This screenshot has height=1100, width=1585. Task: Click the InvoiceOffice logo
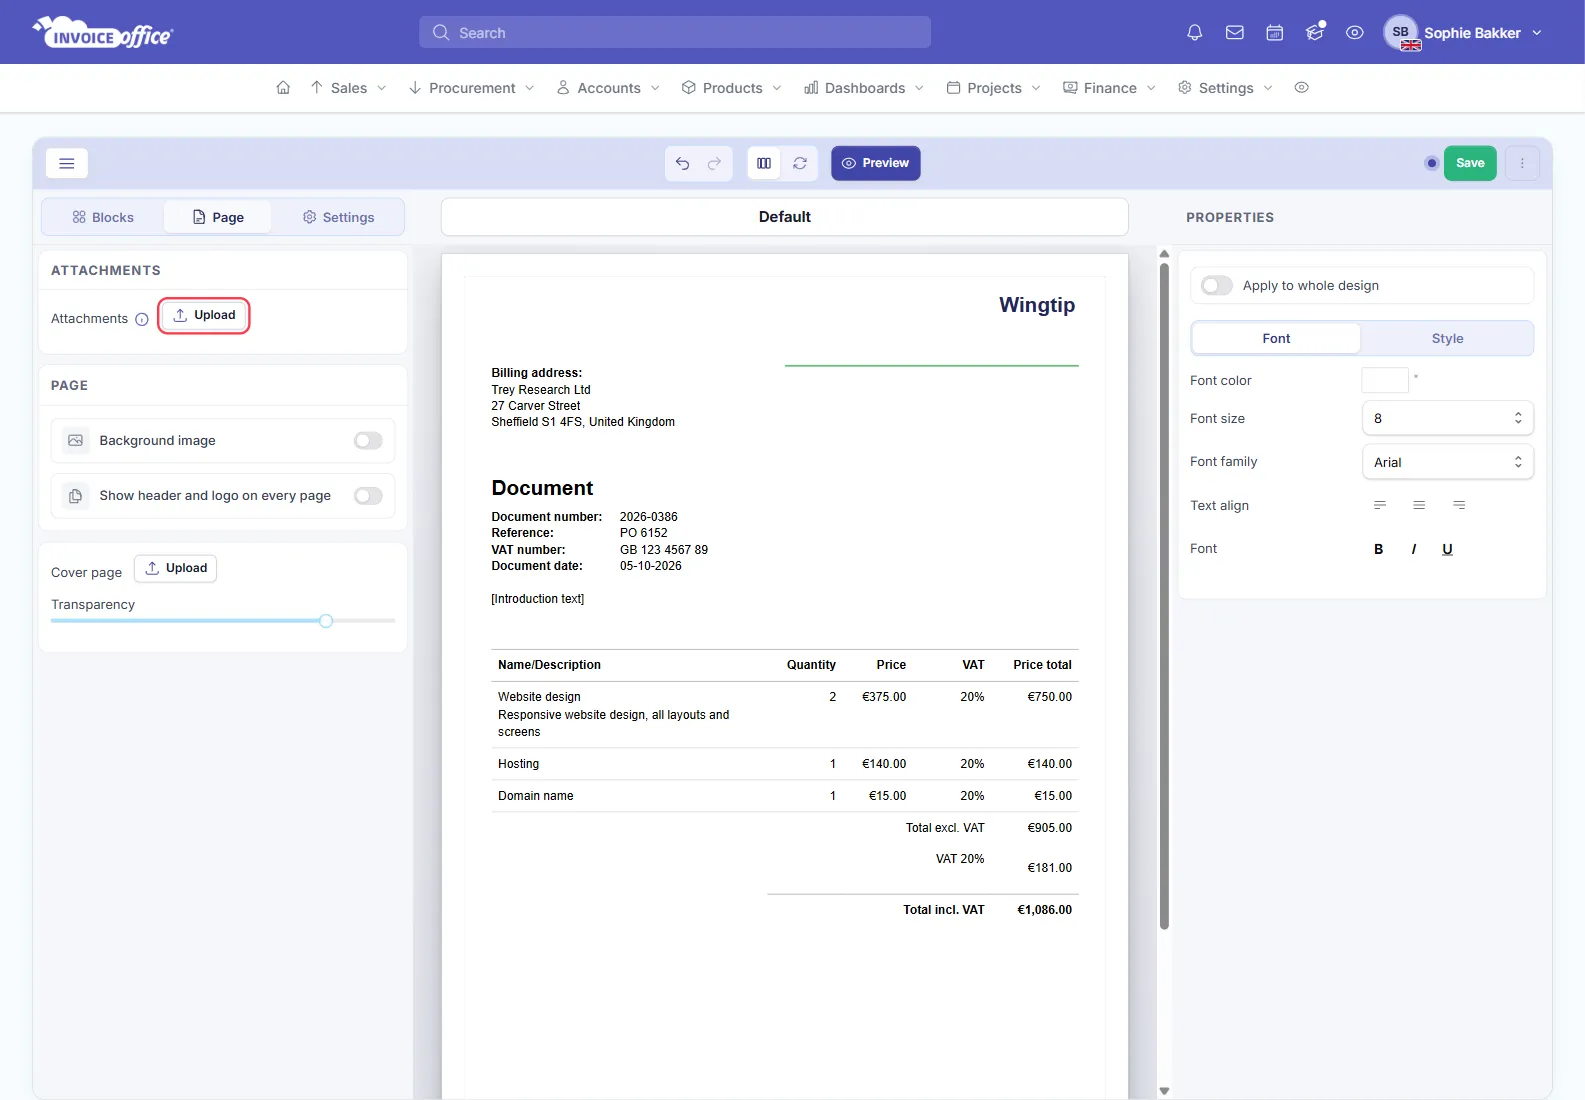point(102,32)
